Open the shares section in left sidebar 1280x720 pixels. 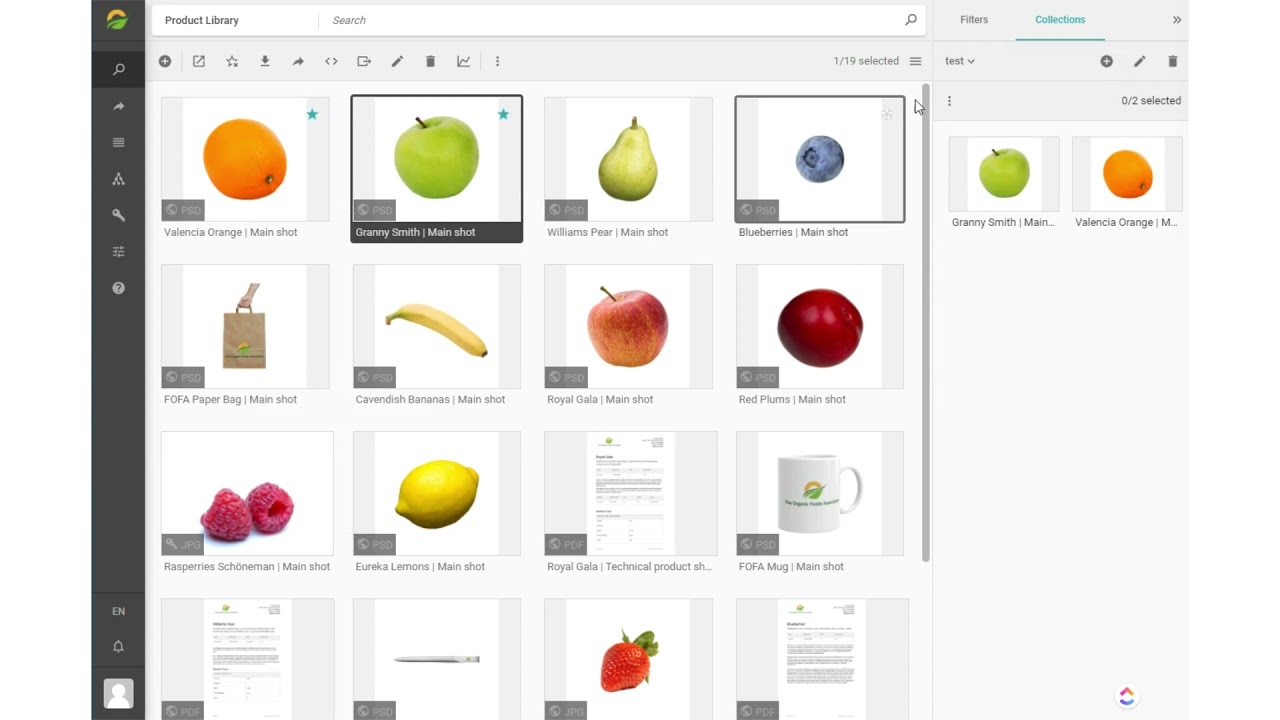[118, 106]
